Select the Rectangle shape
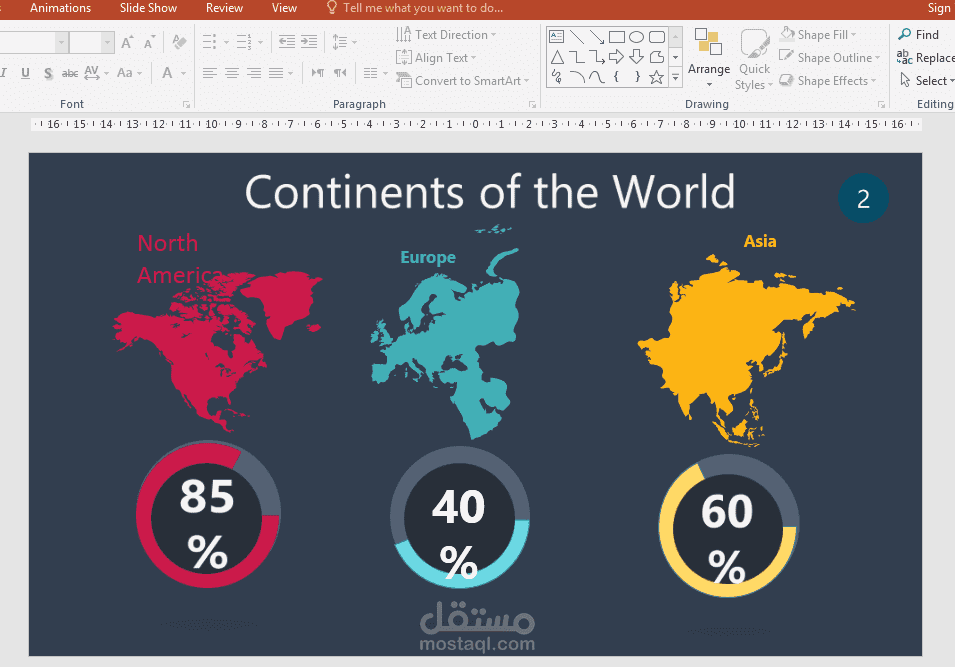This screenshot has height=667, width=955. point(616,37)
